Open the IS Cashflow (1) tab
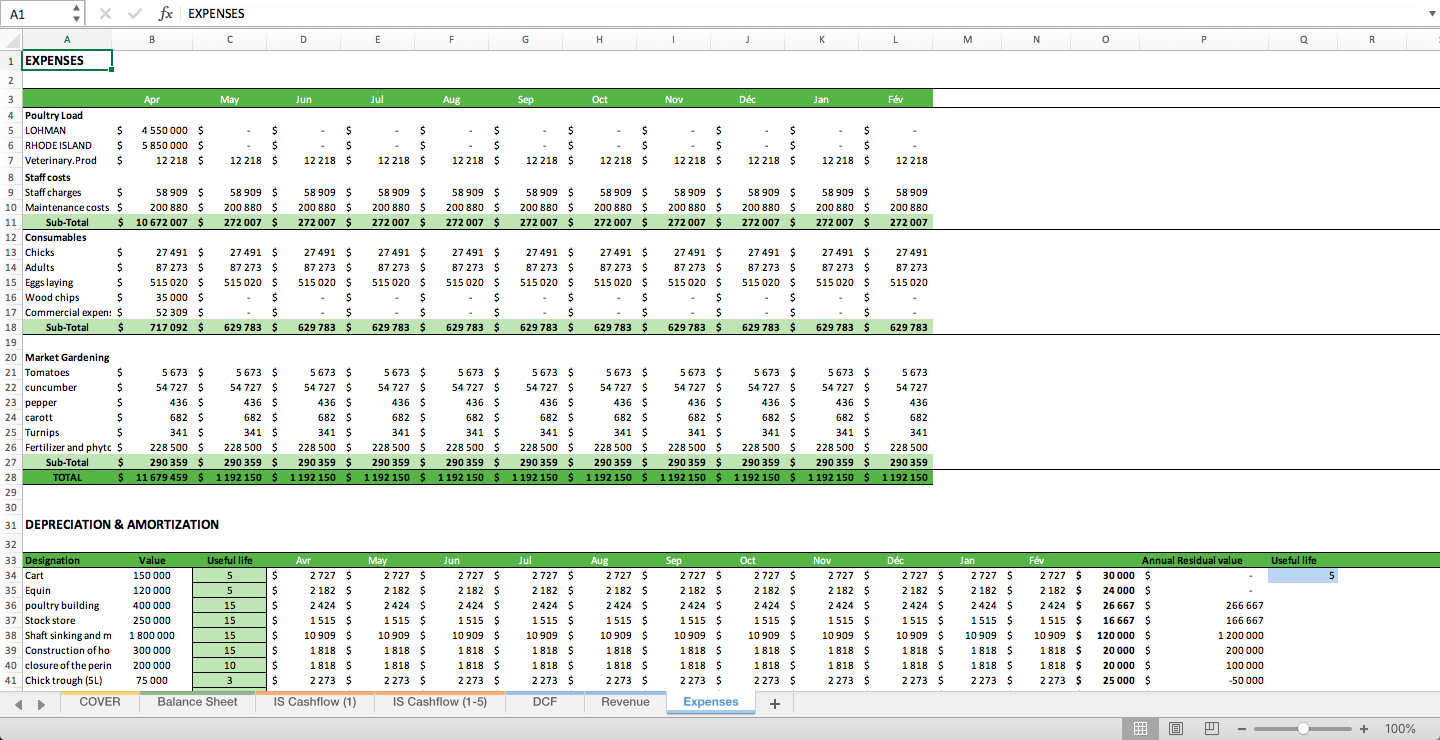 coord(315,702)
